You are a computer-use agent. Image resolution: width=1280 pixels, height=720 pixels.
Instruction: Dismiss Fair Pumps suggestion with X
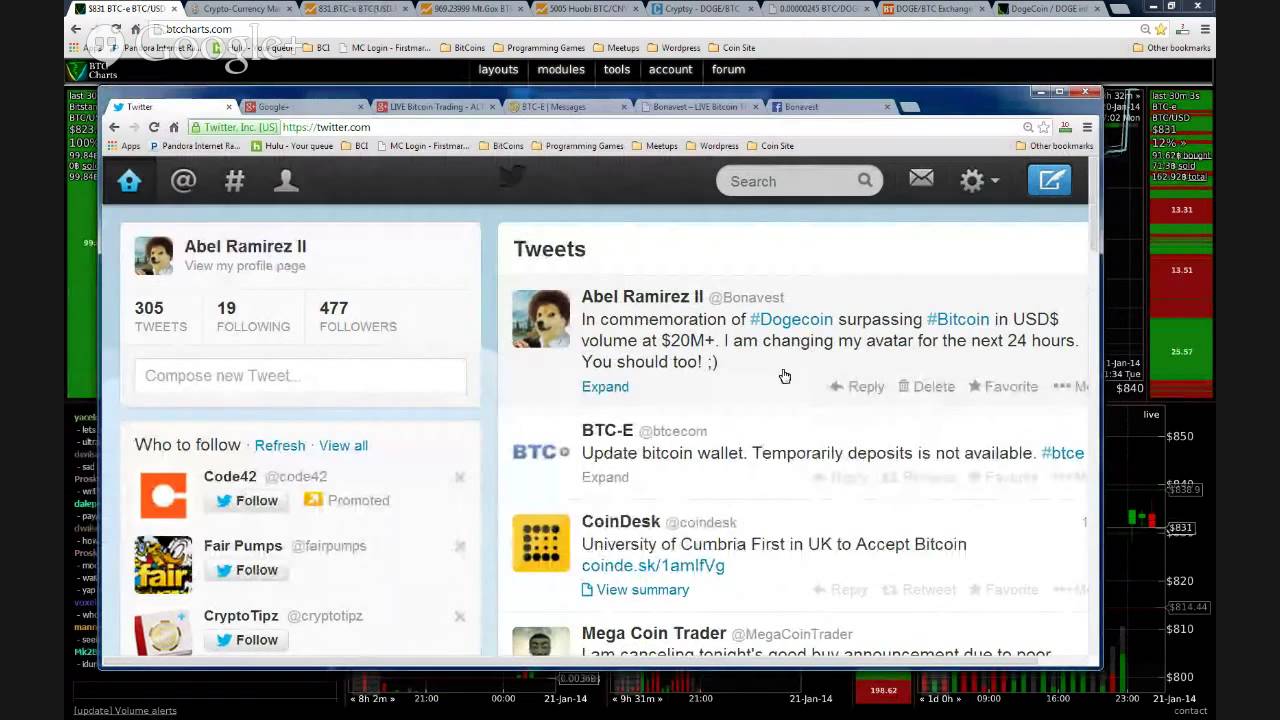pos(460,546)
